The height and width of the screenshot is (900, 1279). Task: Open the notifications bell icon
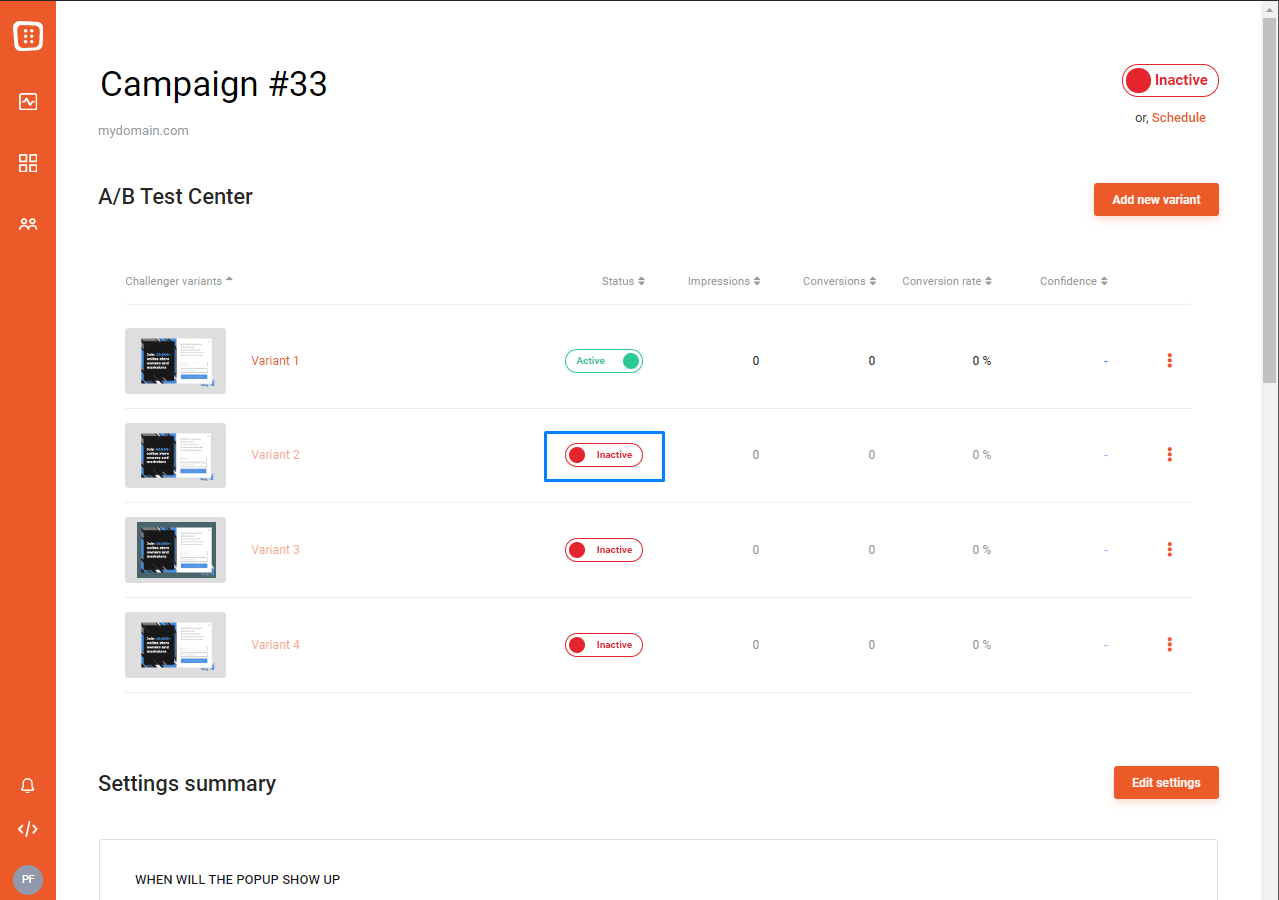tap(28, 786)
